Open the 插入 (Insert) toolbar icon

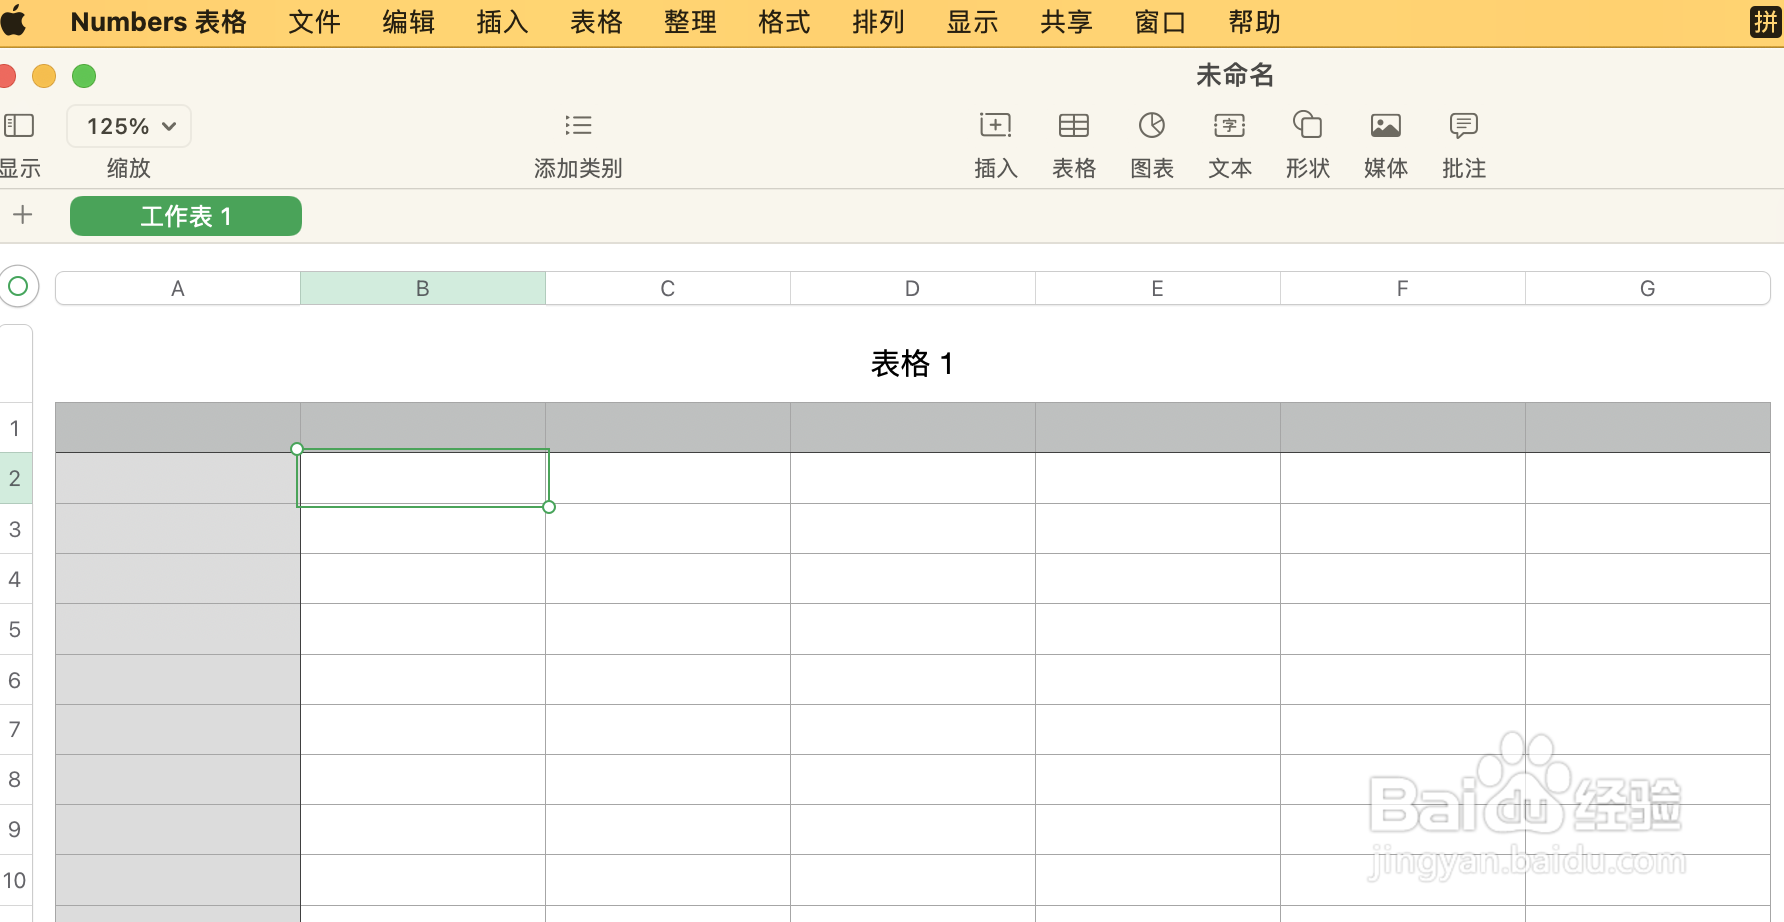(994, 144)
